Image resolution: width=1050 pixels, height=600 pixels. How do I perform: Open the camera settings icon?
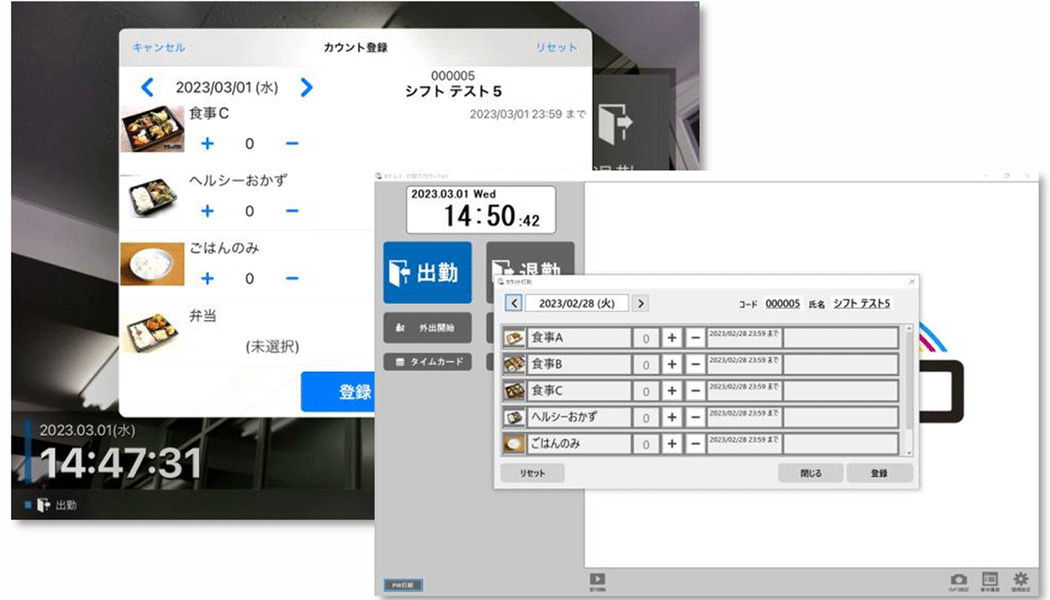958,580
